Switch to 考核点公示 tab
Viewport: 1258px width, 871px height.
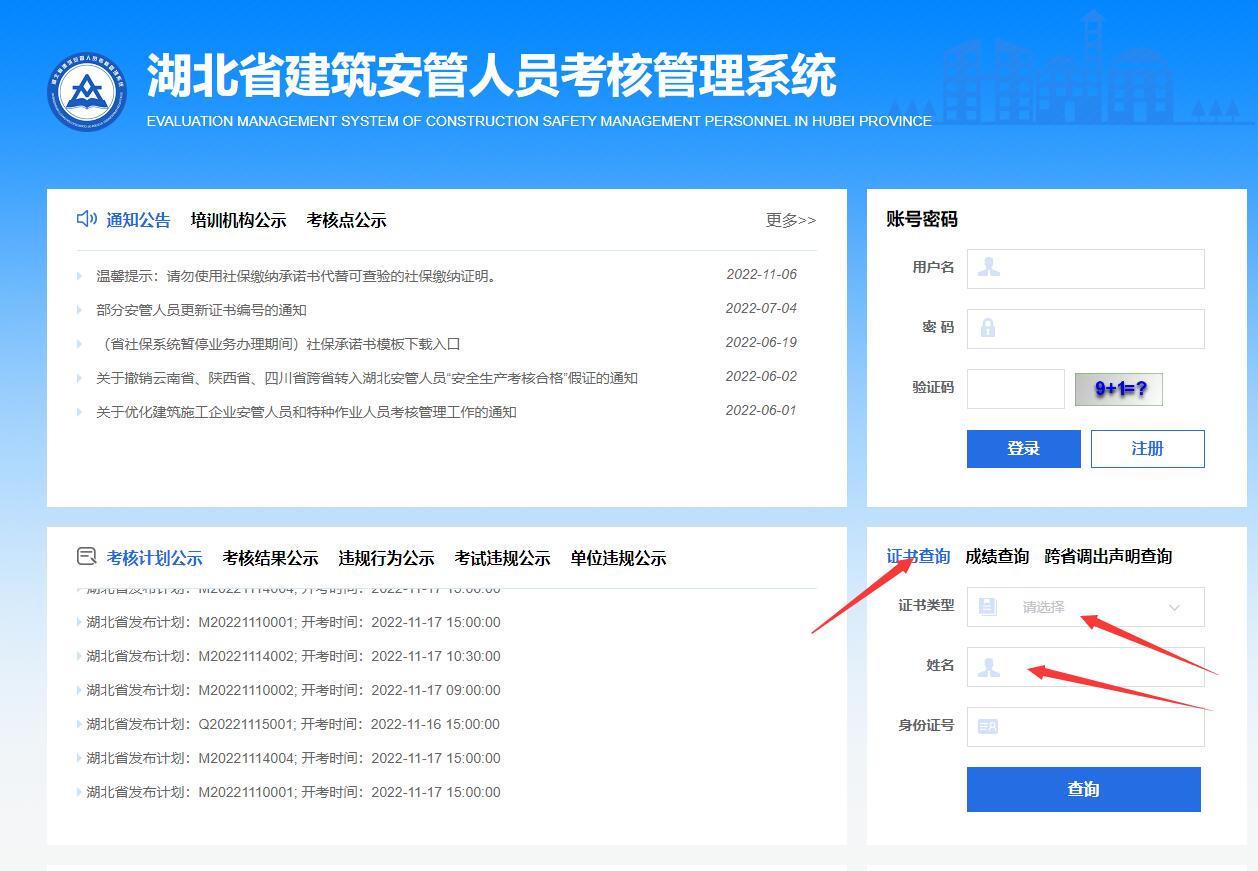[x=347, y=220]
